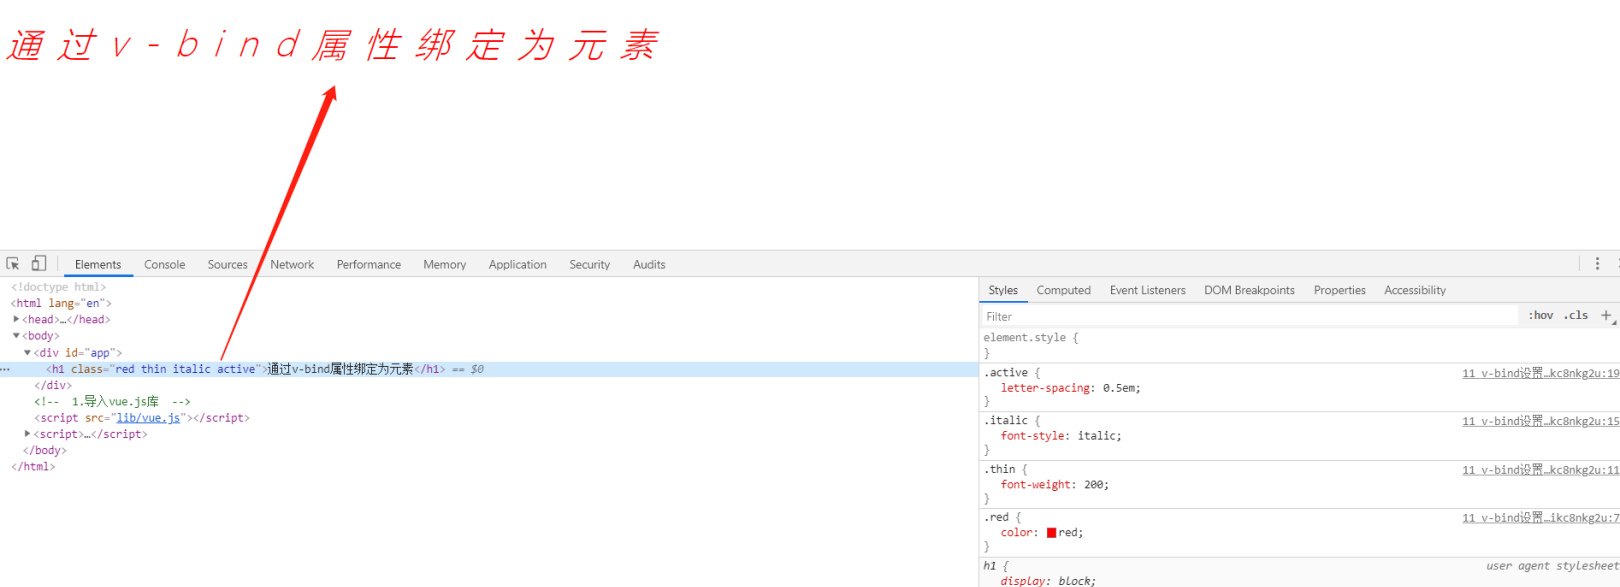The width and height of the screenshot is (1620, 587).
Task: Switch to the Properties sidebar tab
Action: (x=1340, y=290)
